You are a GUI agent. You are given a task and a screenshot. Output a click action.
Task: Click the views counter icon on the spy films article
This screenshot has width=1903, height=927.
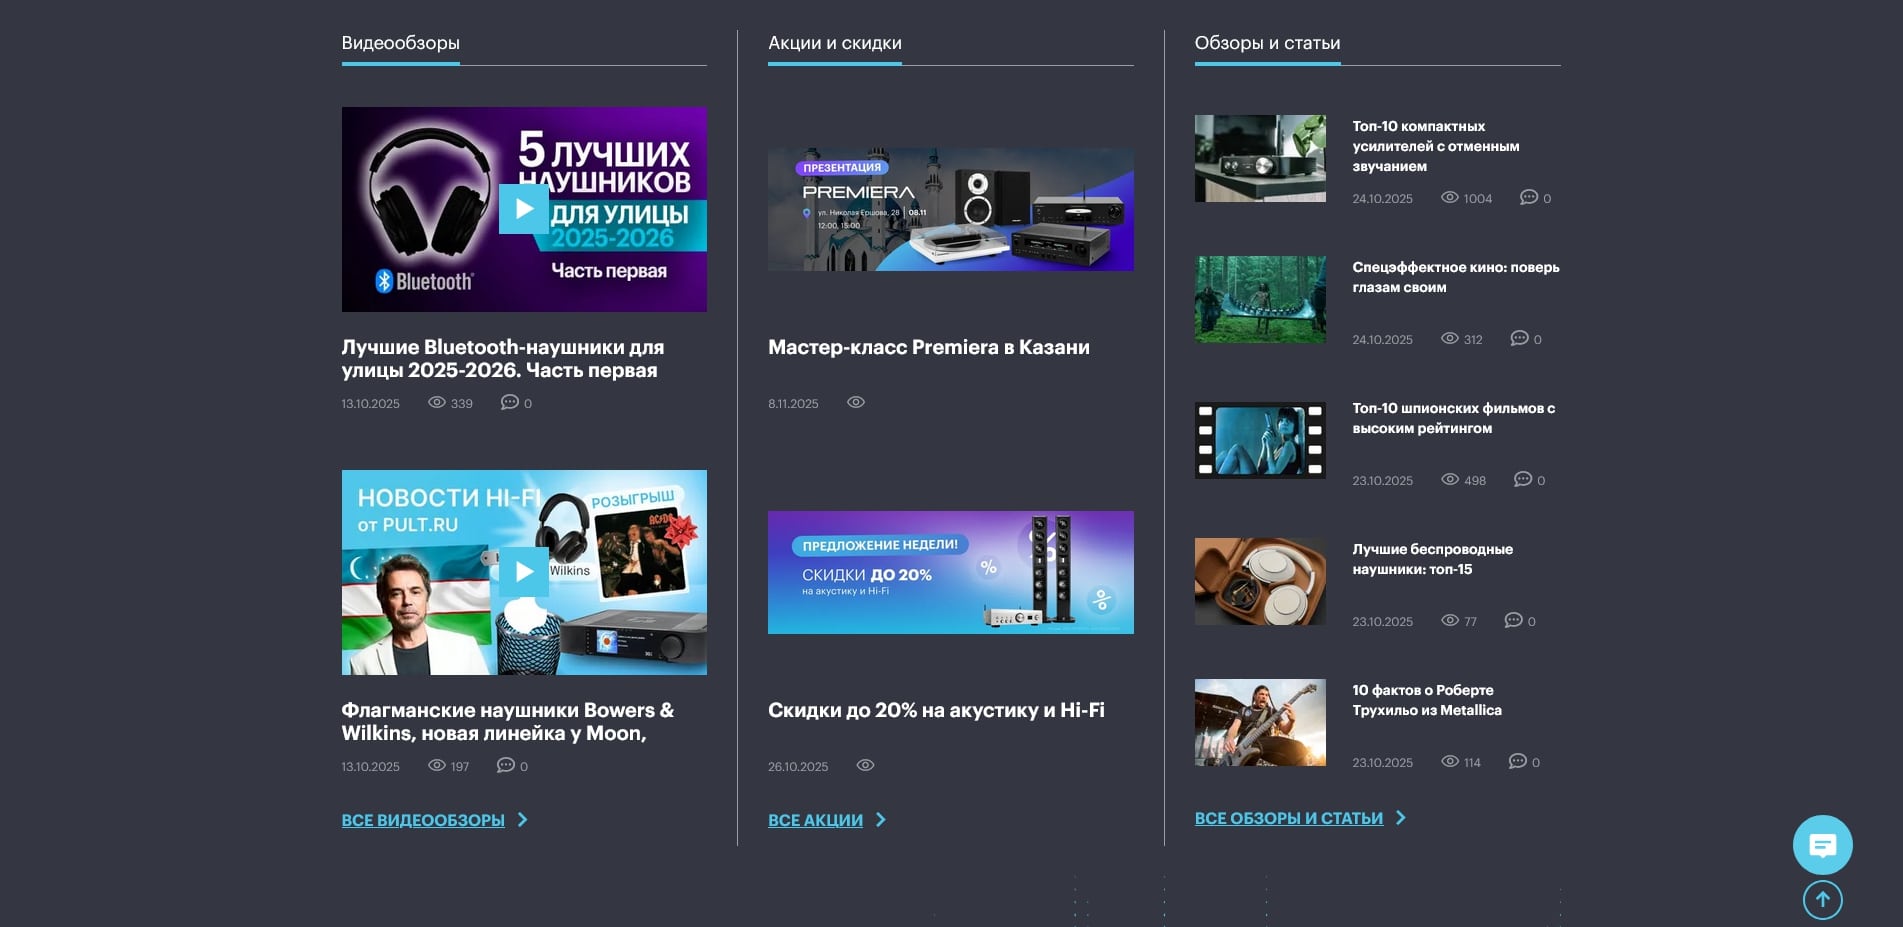1449,480
